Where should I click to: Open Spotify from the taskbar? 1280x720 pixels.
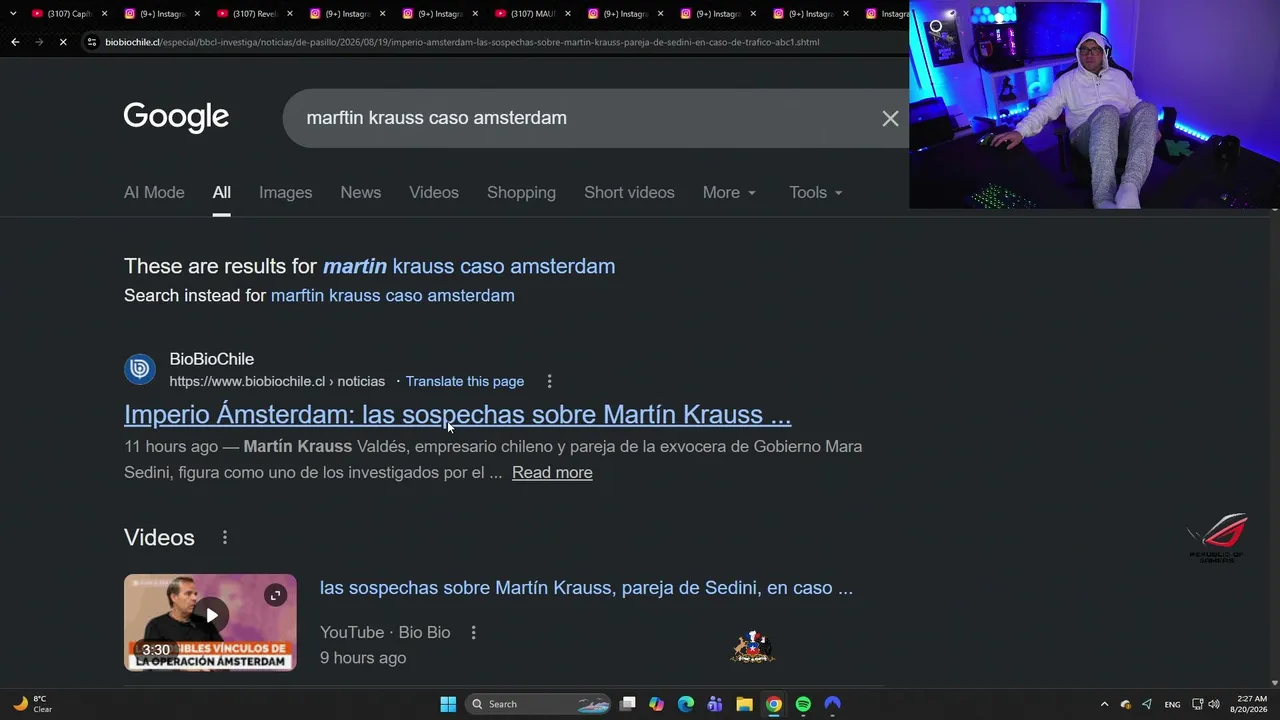pyautogui.click(x=803, y=704)
